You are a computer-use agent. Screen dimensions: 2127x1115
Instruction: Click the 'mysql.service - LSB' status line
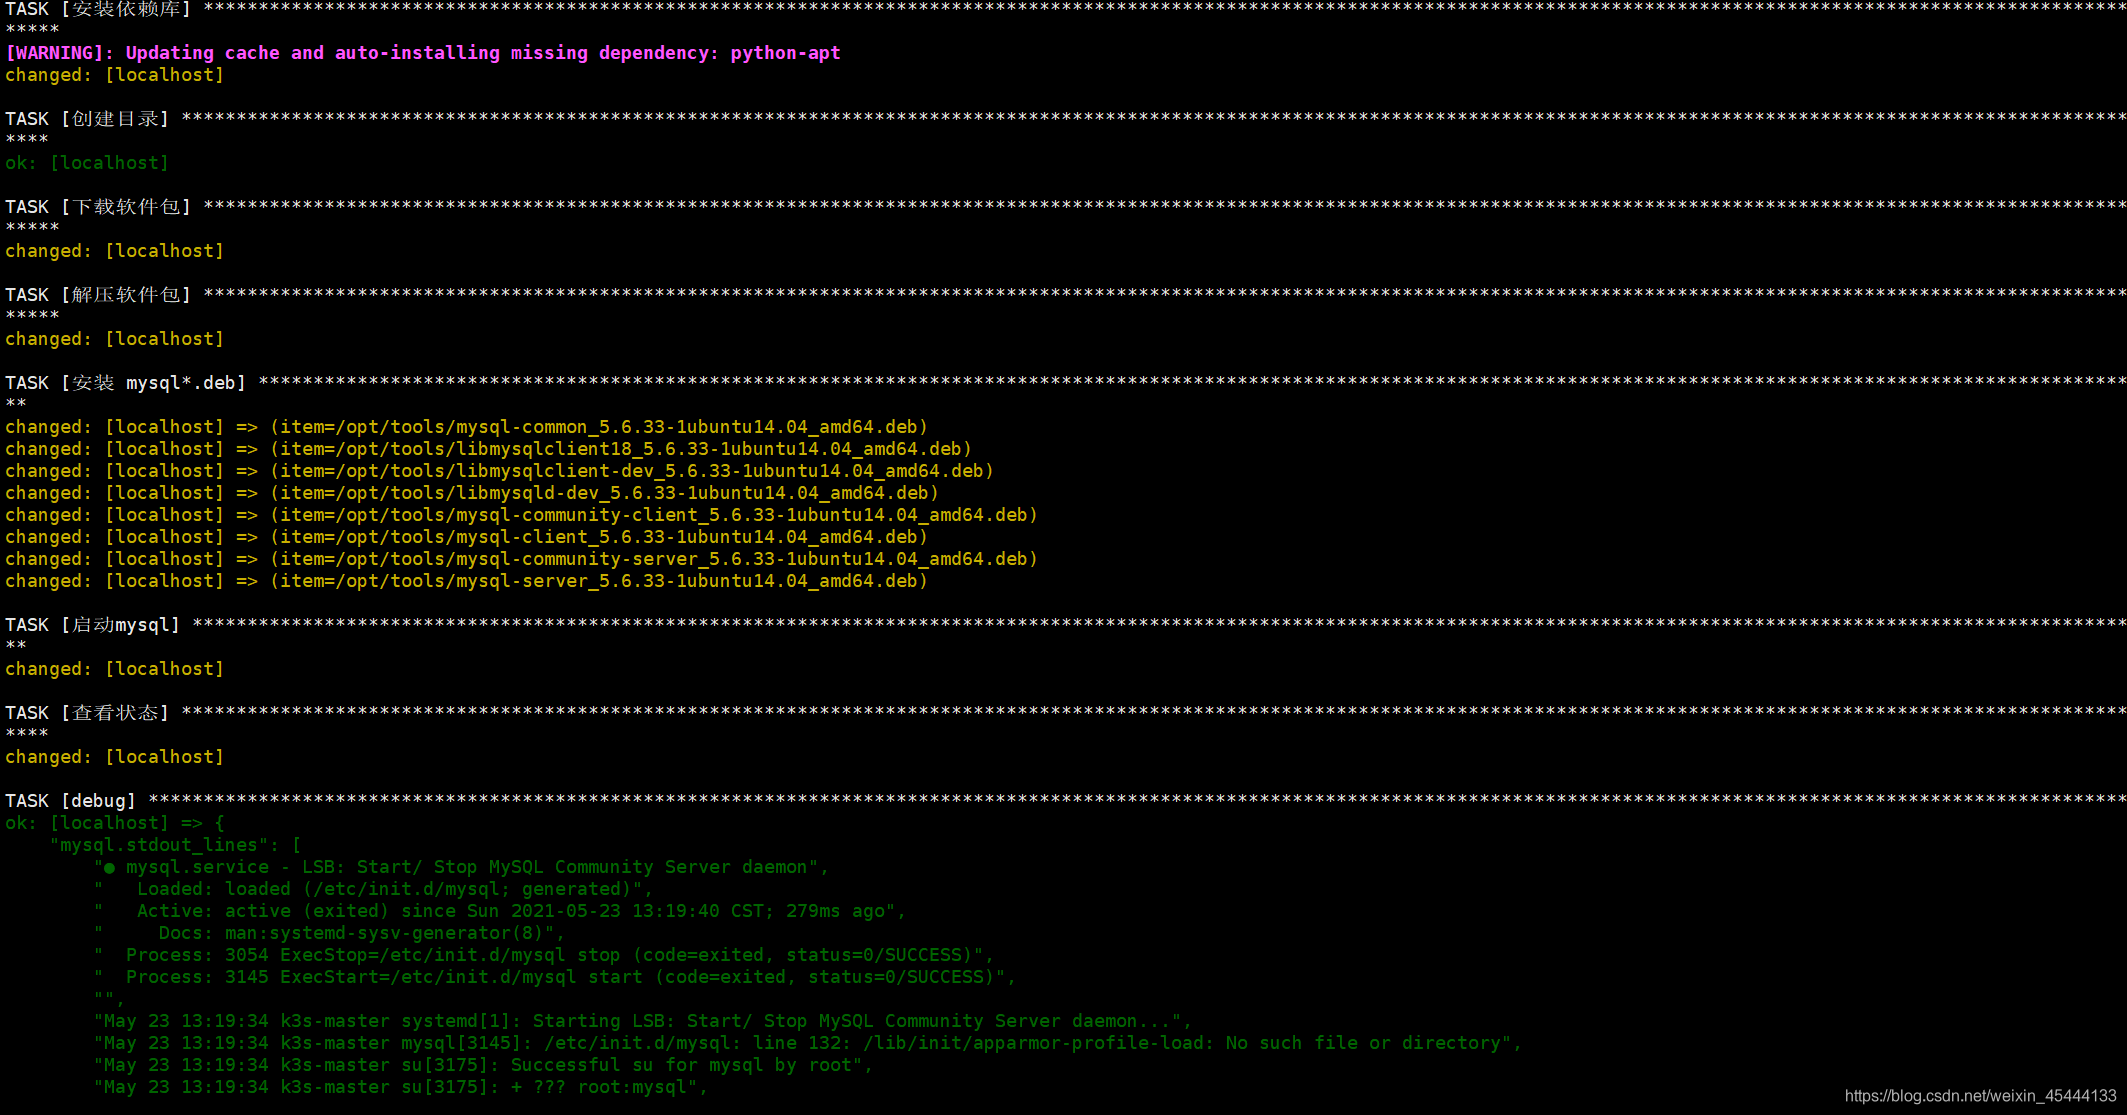462,867
